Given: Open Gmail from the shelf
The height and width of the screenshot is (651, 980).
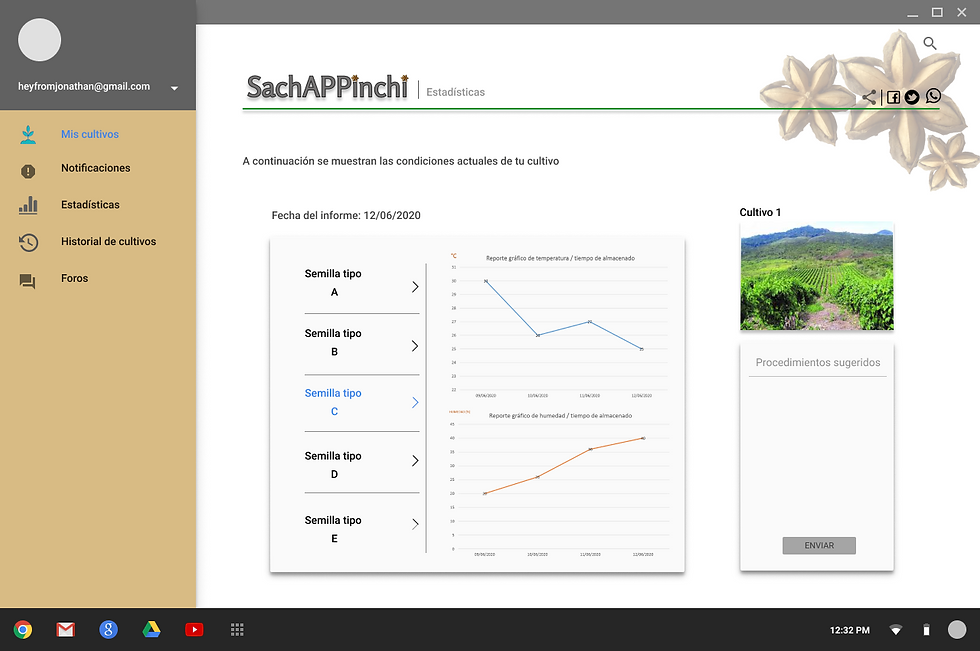Looking at the screenshot, I should click(x=66, y=630).
